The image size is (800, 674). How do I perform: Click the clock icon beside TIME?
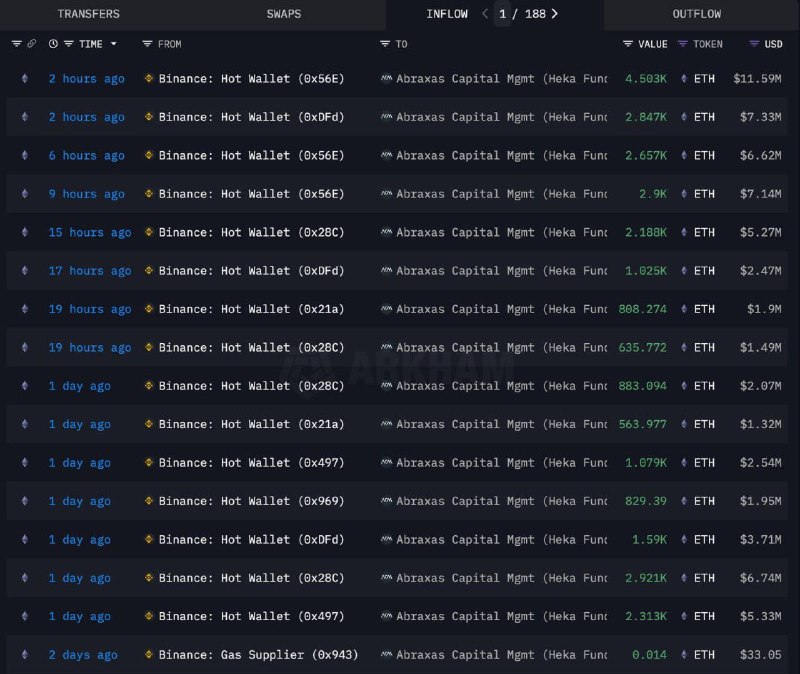[x=53, y=44]
